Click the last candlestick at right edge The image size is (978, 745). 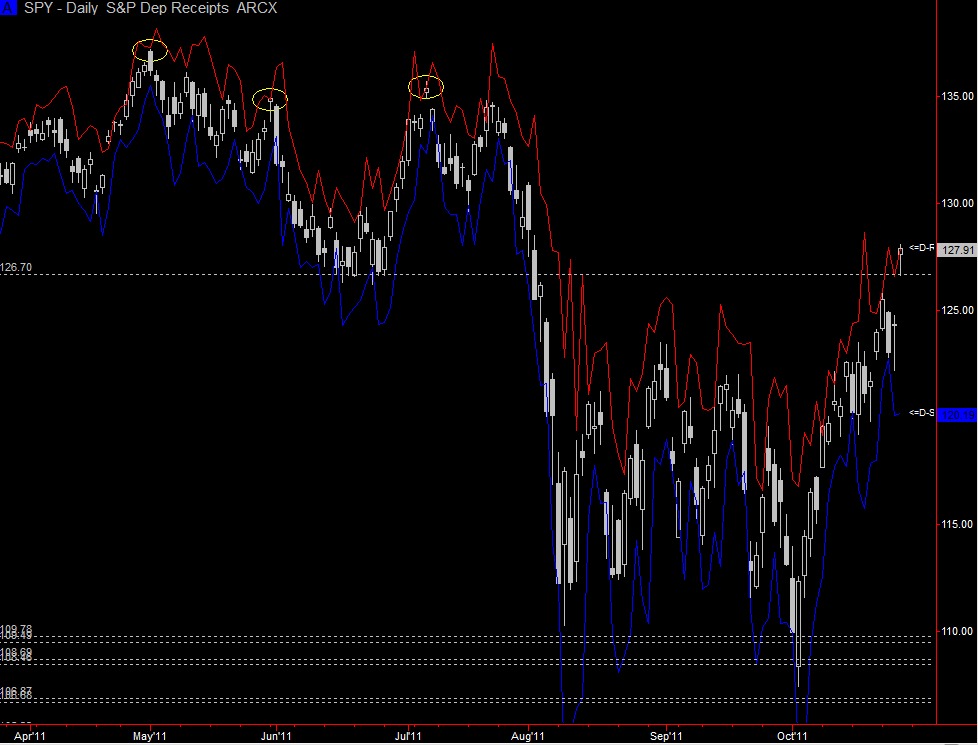900,259
